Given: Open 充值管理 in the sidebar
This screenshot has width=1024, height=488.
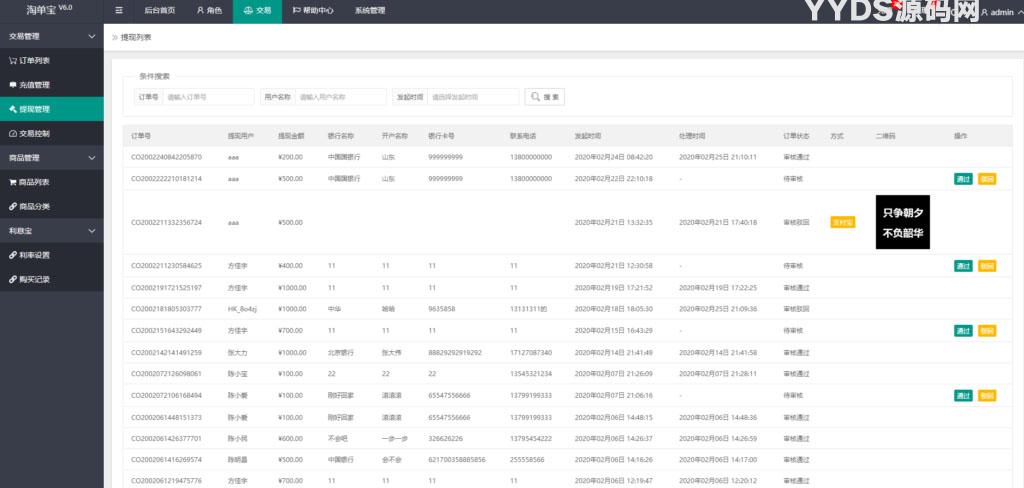Looking at the screenshot, I should click(35, 85).
